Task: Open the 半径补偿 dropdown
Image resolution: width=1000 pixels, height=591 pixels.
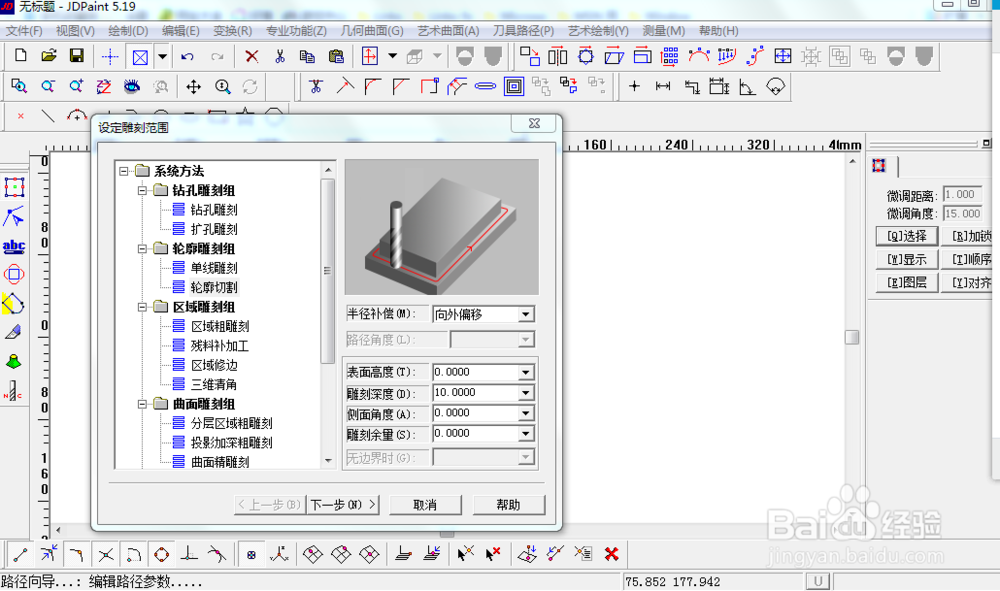Action: pyautogui.click(x=526, y=314)
